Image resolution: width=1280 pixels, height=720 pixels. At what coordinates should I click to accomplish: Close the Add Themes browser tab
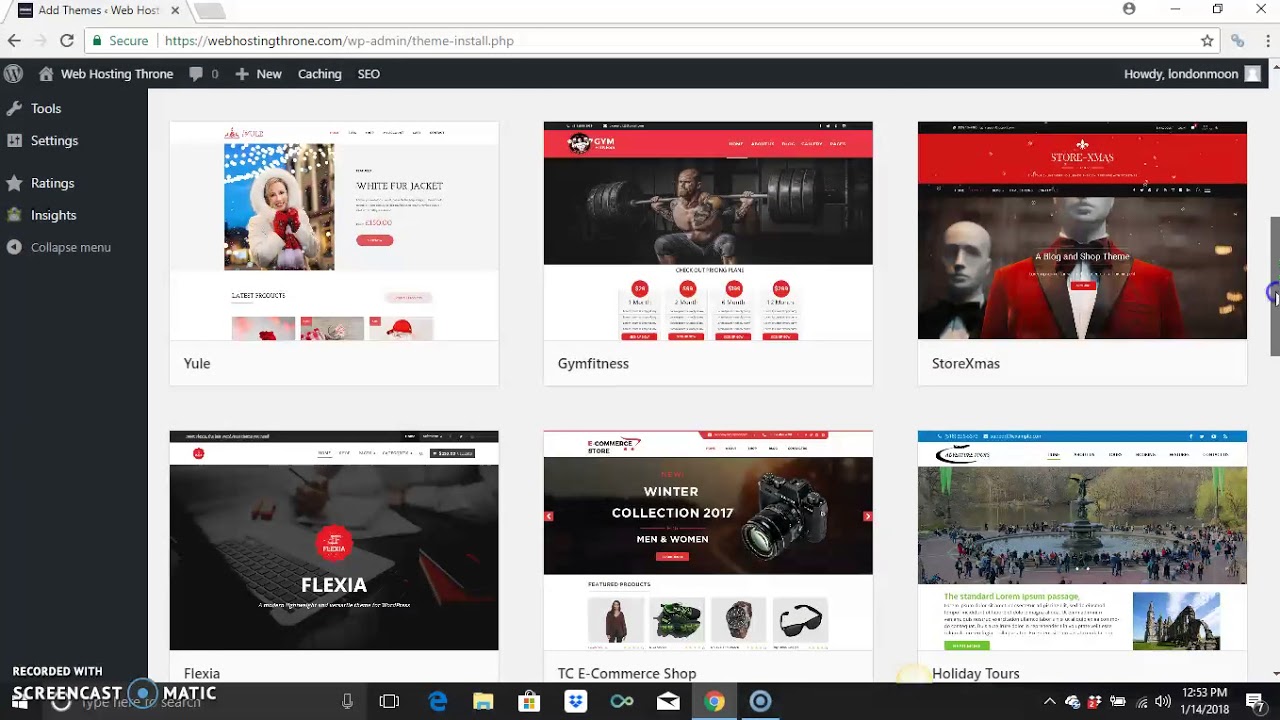pyautogui.click(x=175, y=10)
